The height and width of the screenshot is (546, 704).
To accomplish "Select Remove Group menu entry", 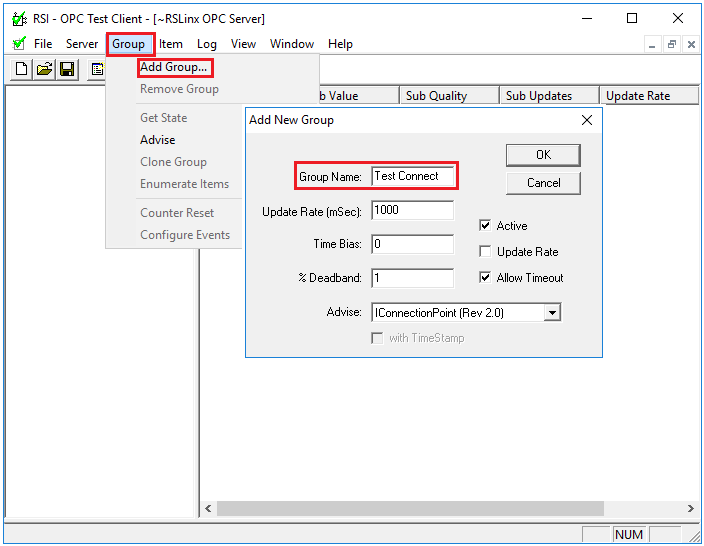I will click(x=179, y=89).
